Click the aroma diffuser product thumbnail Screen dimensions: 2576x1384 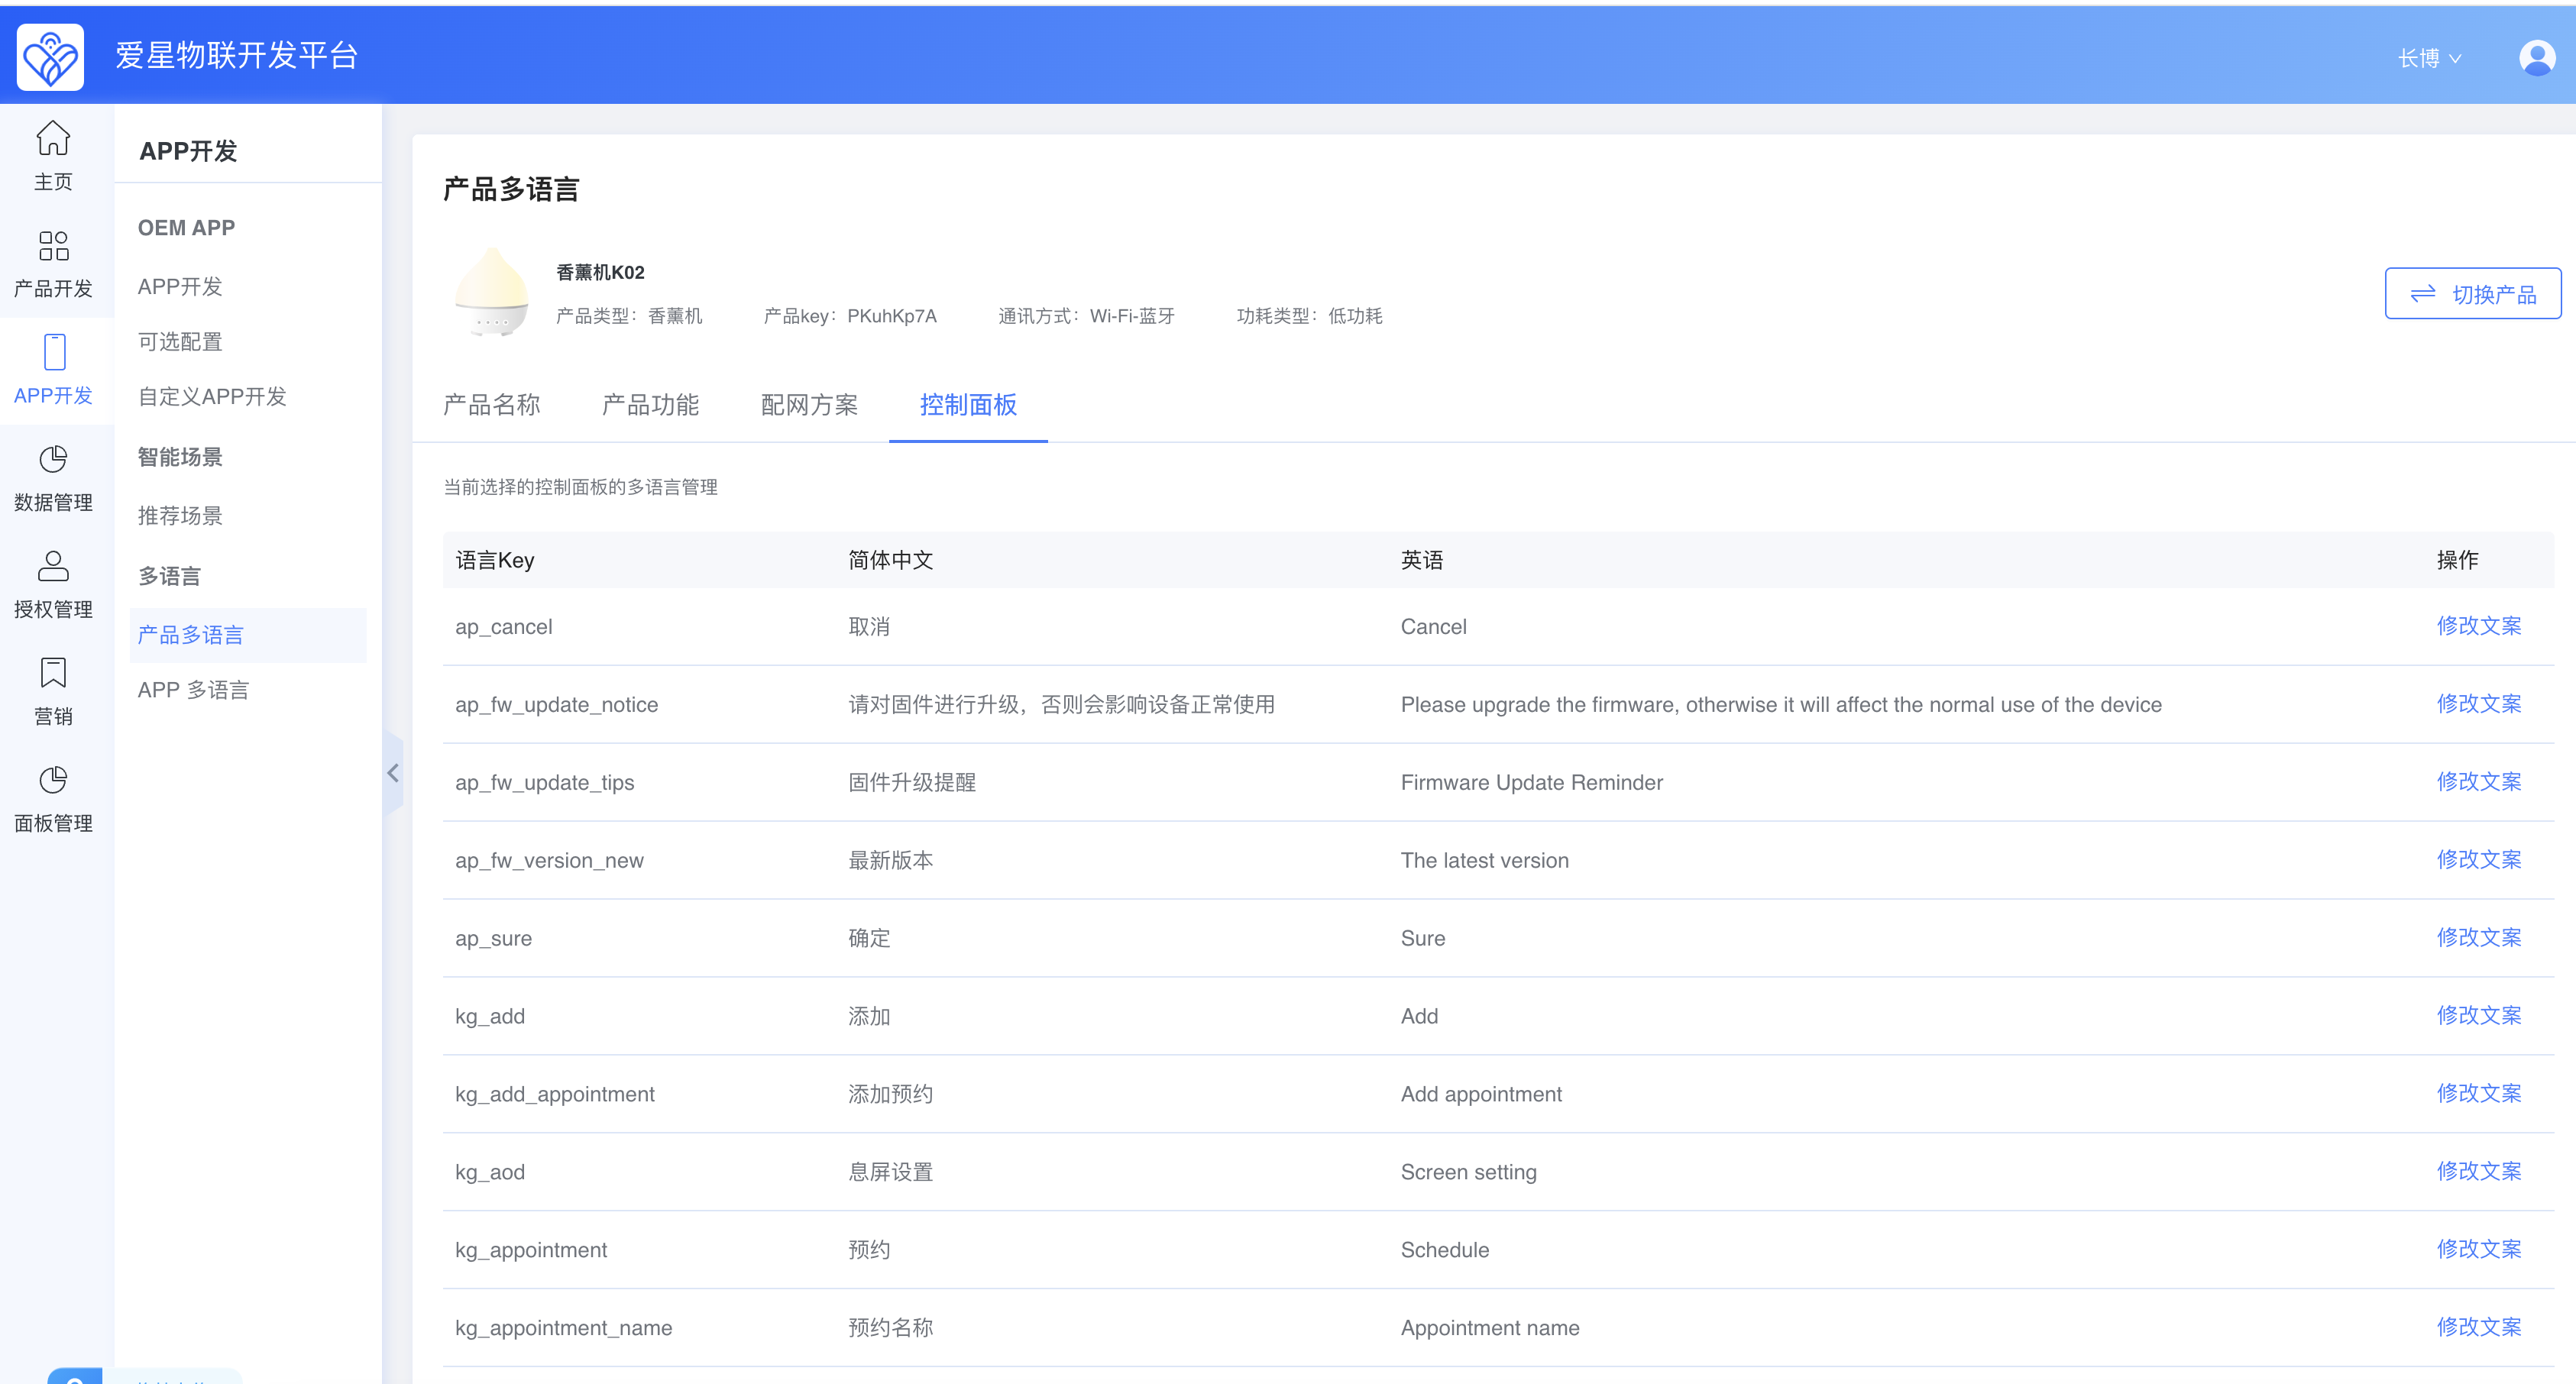pos(490,292)
